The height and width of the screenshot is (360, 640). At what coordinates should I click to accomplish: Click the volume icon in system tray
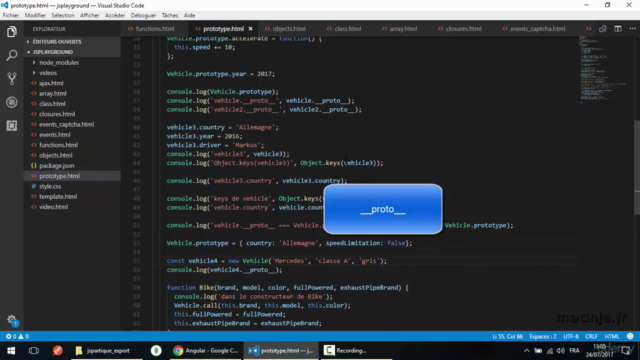click(x=560, y=351)
